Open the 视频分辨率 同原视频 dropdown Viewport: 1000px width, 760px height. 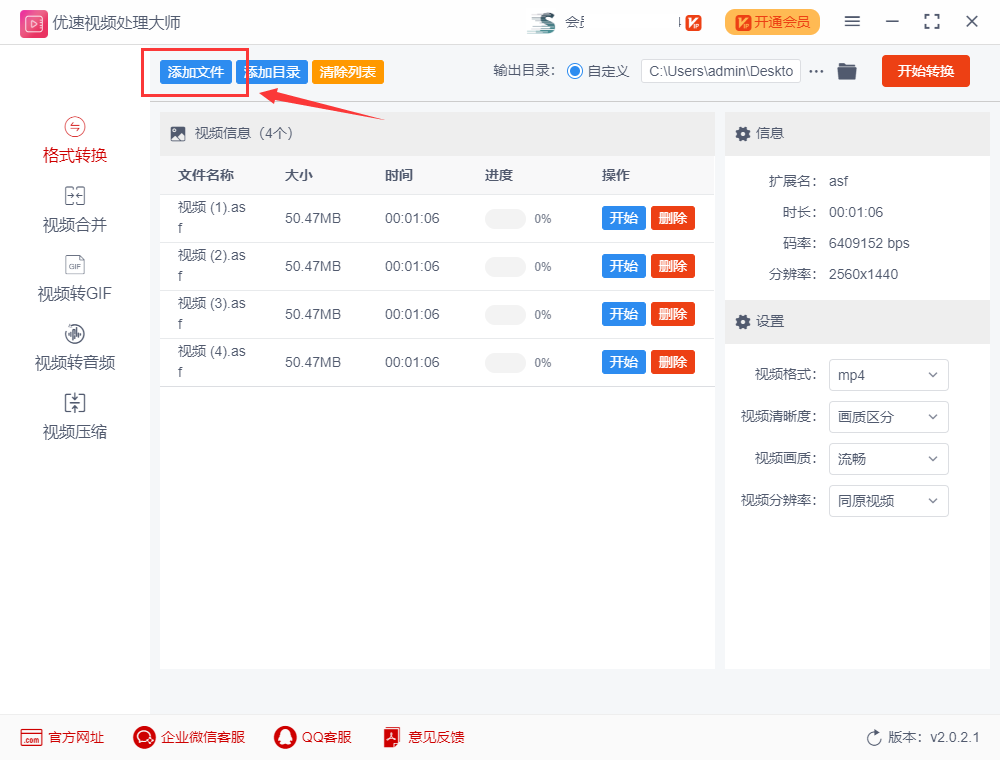point(888,501)
